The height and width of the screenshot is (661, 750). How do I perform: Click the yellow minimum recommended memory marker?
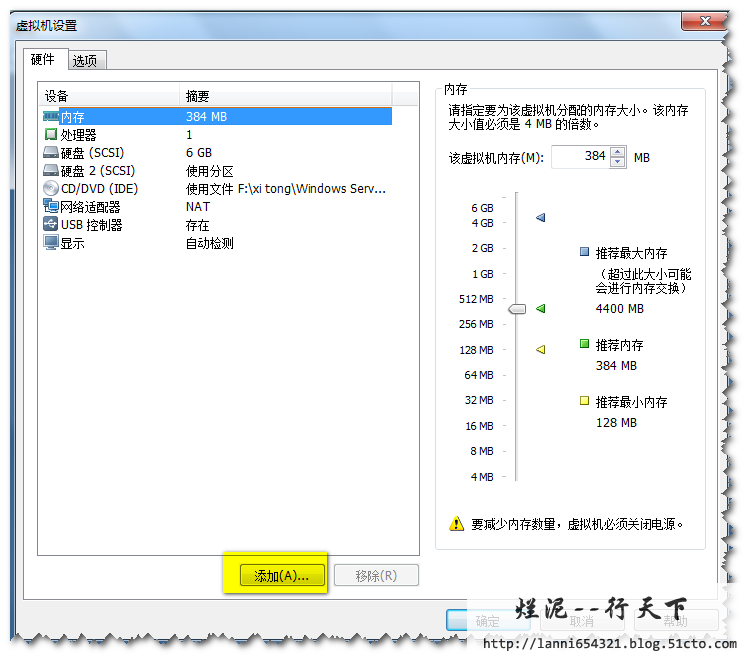click(x=541, y=349)
